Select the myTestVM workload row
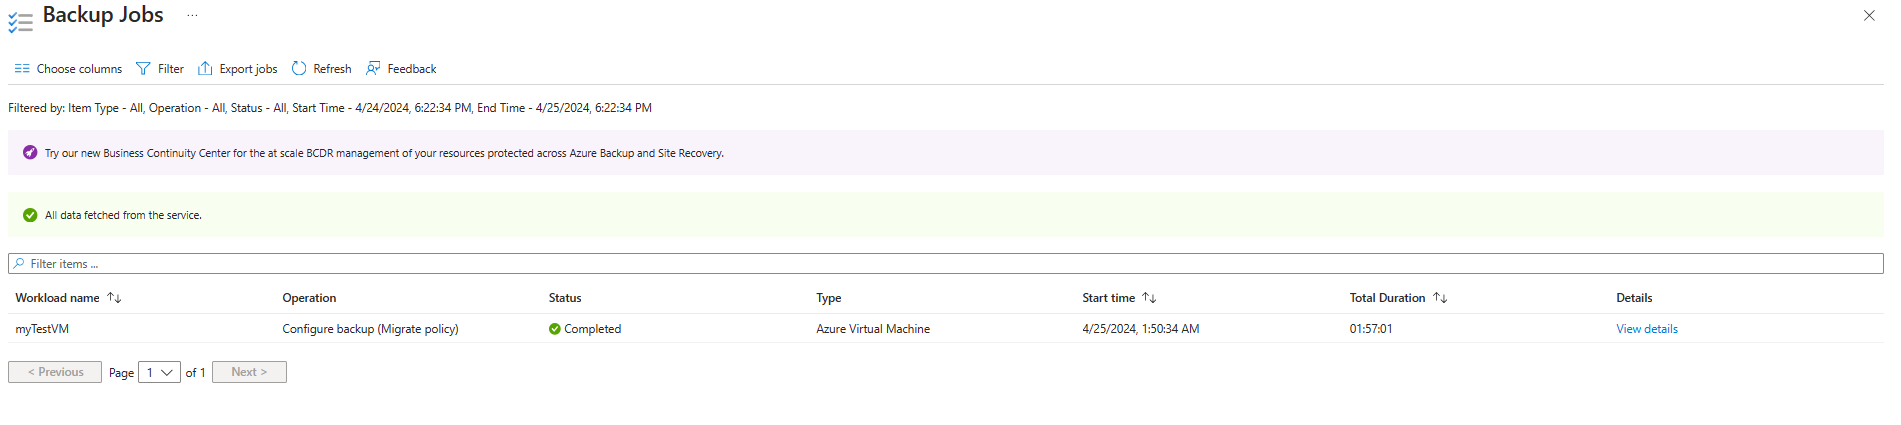 click(42, 329)
